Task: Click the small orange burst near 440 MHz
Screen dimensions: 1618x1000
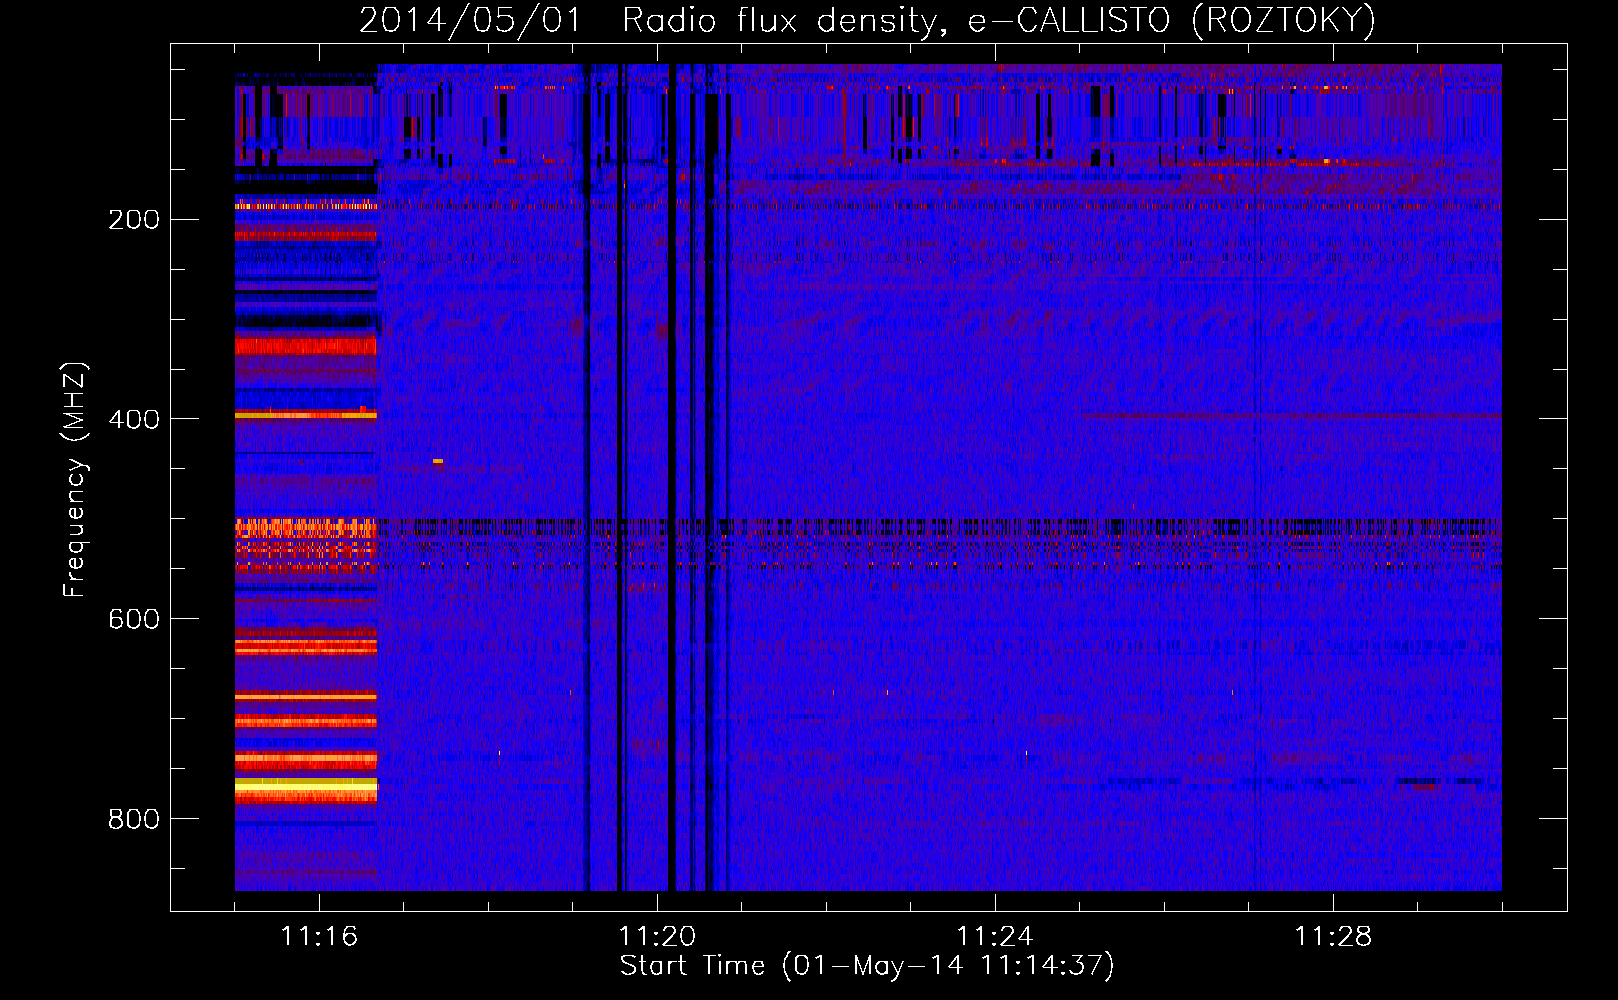Action: point(438,461)
